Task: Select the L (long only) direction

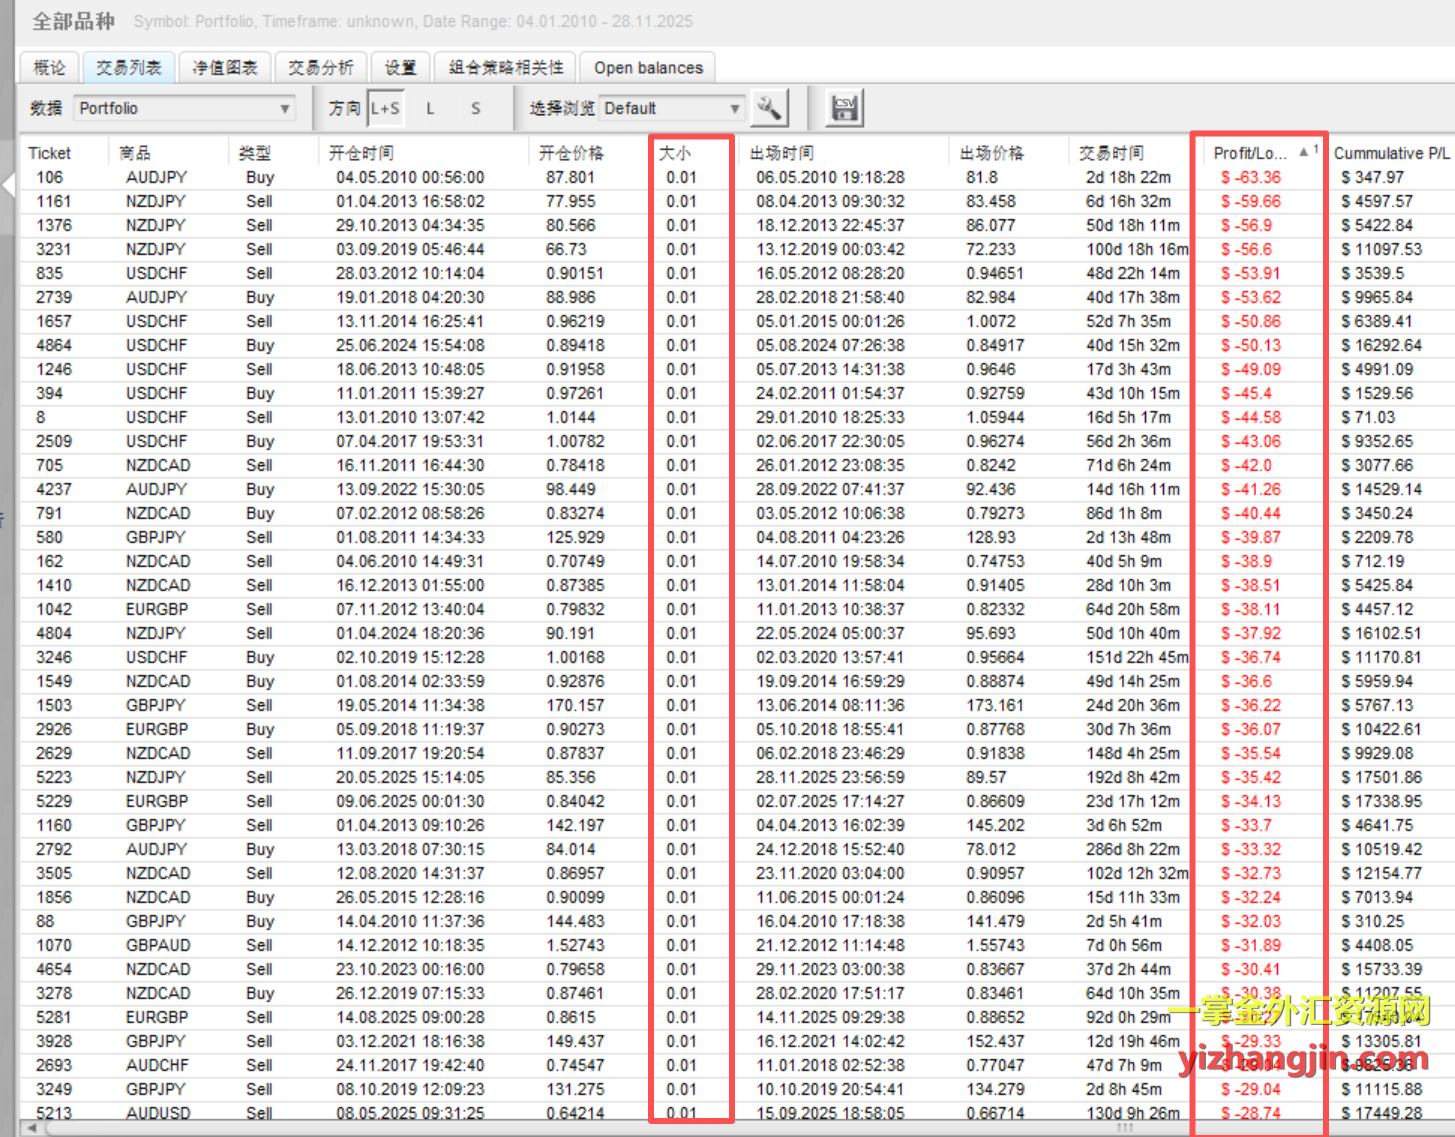Action: pos(430,108)
